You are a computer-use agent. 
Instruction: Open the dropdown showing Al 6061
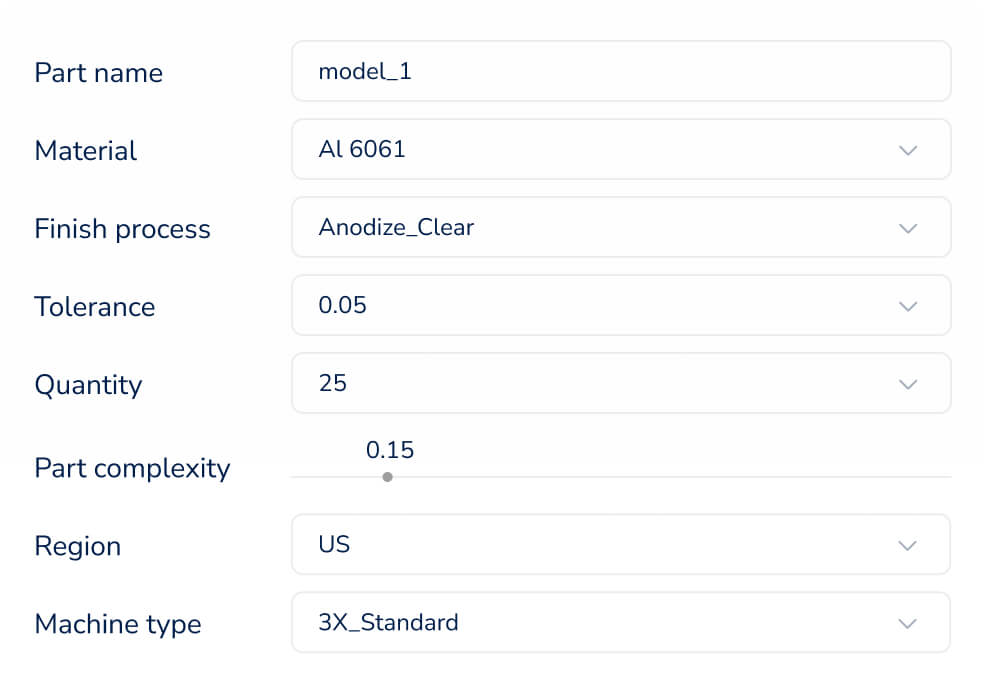[x=600, y=150]
